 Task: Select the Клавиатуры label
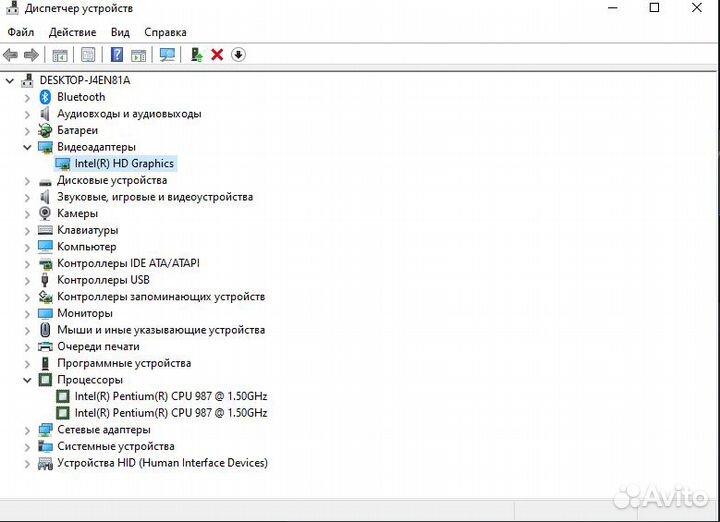pyautogui.click(x=87, y=230)
